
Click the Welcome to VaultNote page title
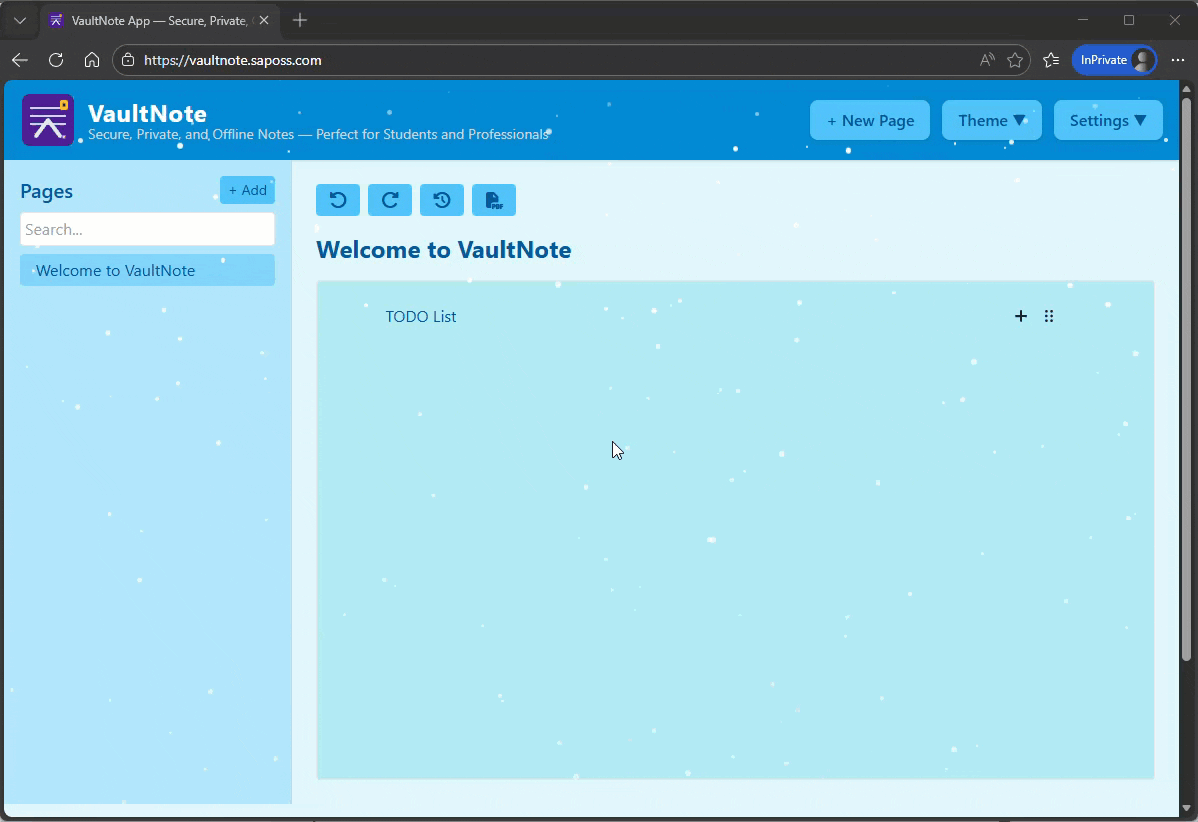pyautogui.click(x=444, y=250)
